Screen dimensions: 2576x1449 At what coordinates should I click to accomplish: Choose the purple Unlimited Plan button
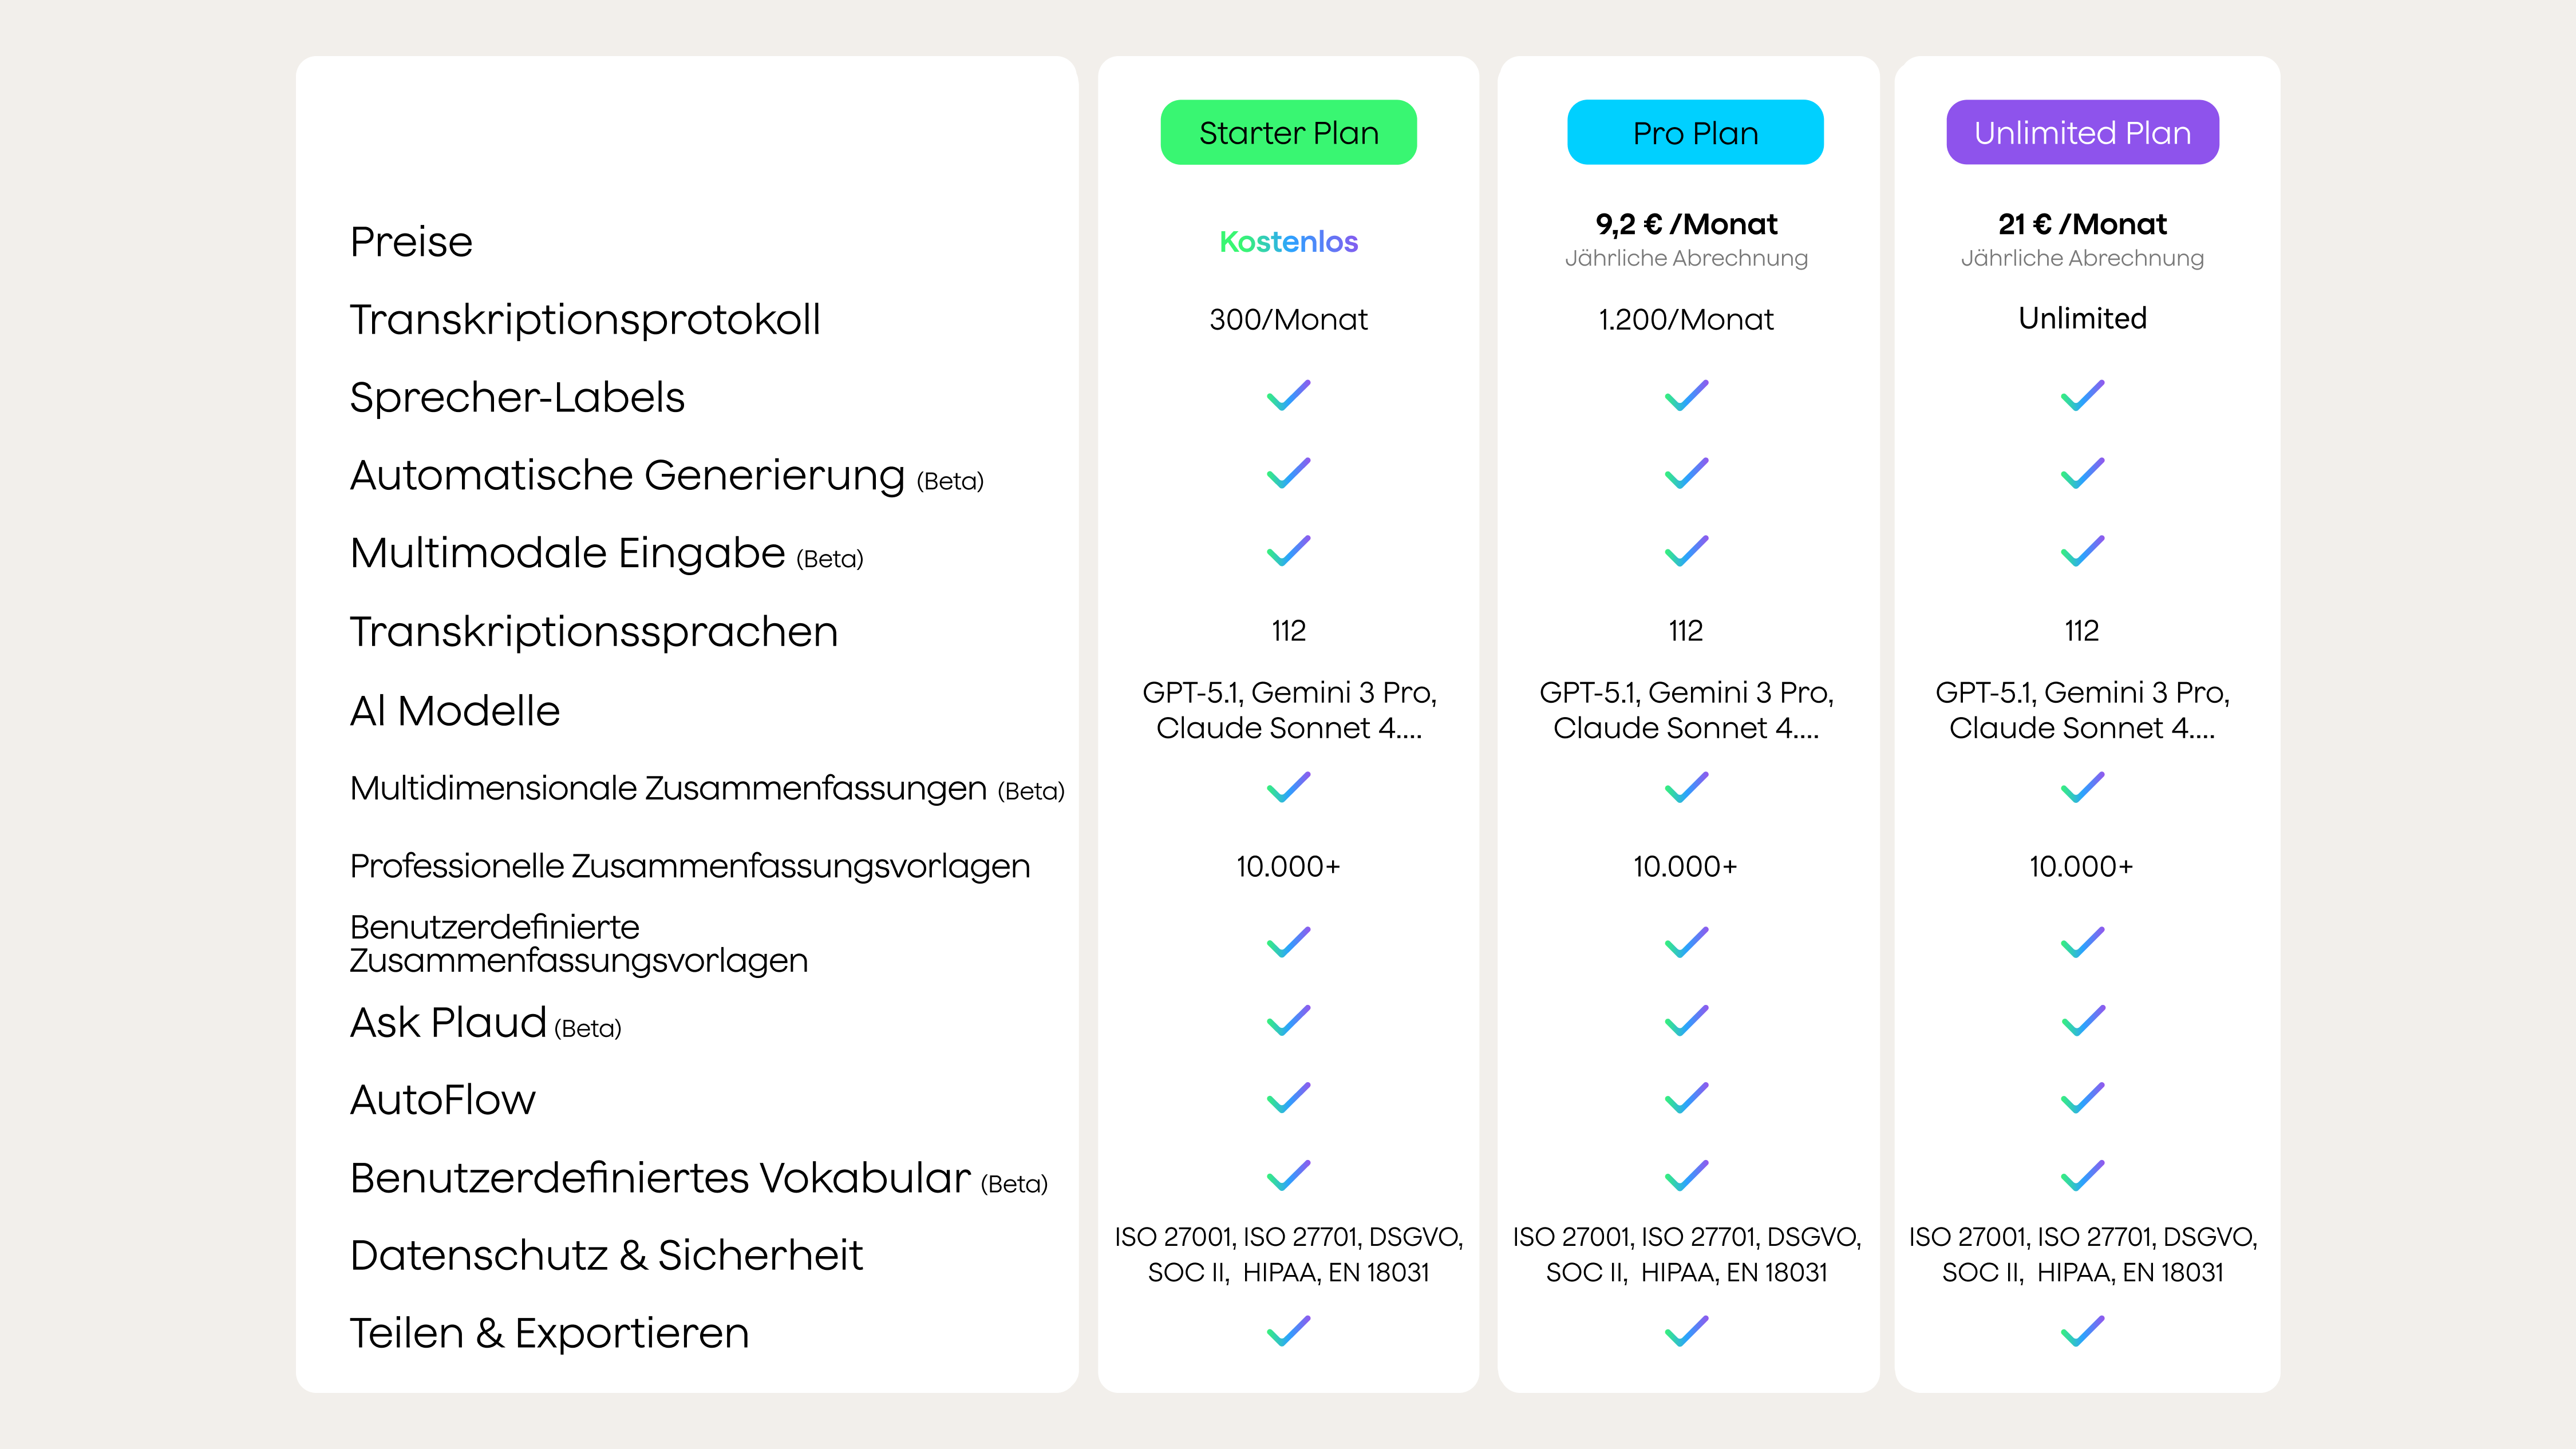pos(2082,133)
